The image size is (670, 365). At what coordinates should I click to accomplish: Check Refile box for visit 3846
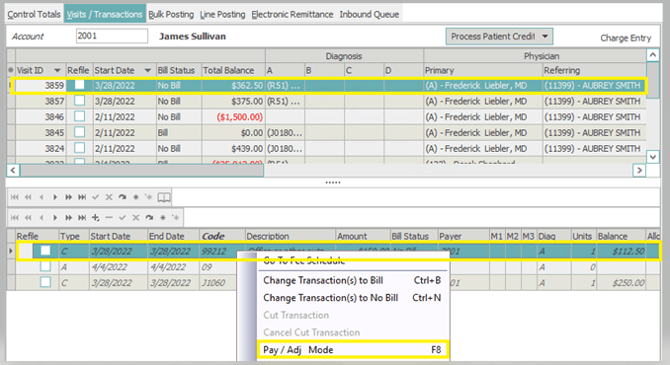(79, 116)
